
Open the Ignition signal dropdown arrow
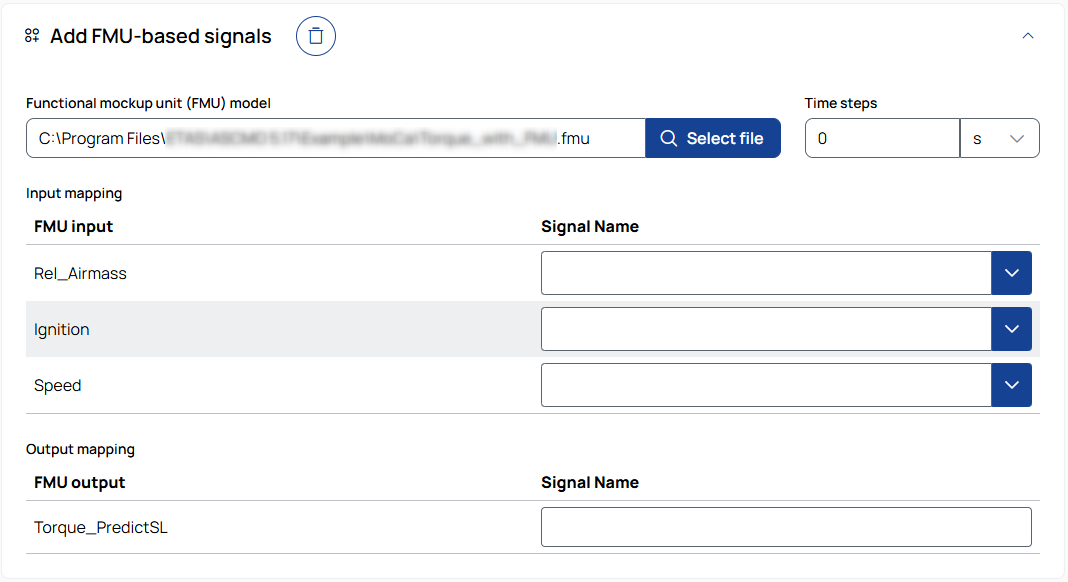pos(1011,329)
